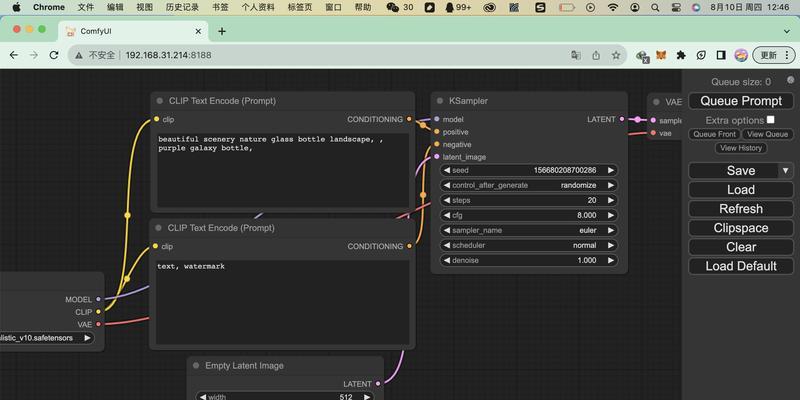
Task: Collapse the VAE Decode node dot
Action: coord(656,102)
